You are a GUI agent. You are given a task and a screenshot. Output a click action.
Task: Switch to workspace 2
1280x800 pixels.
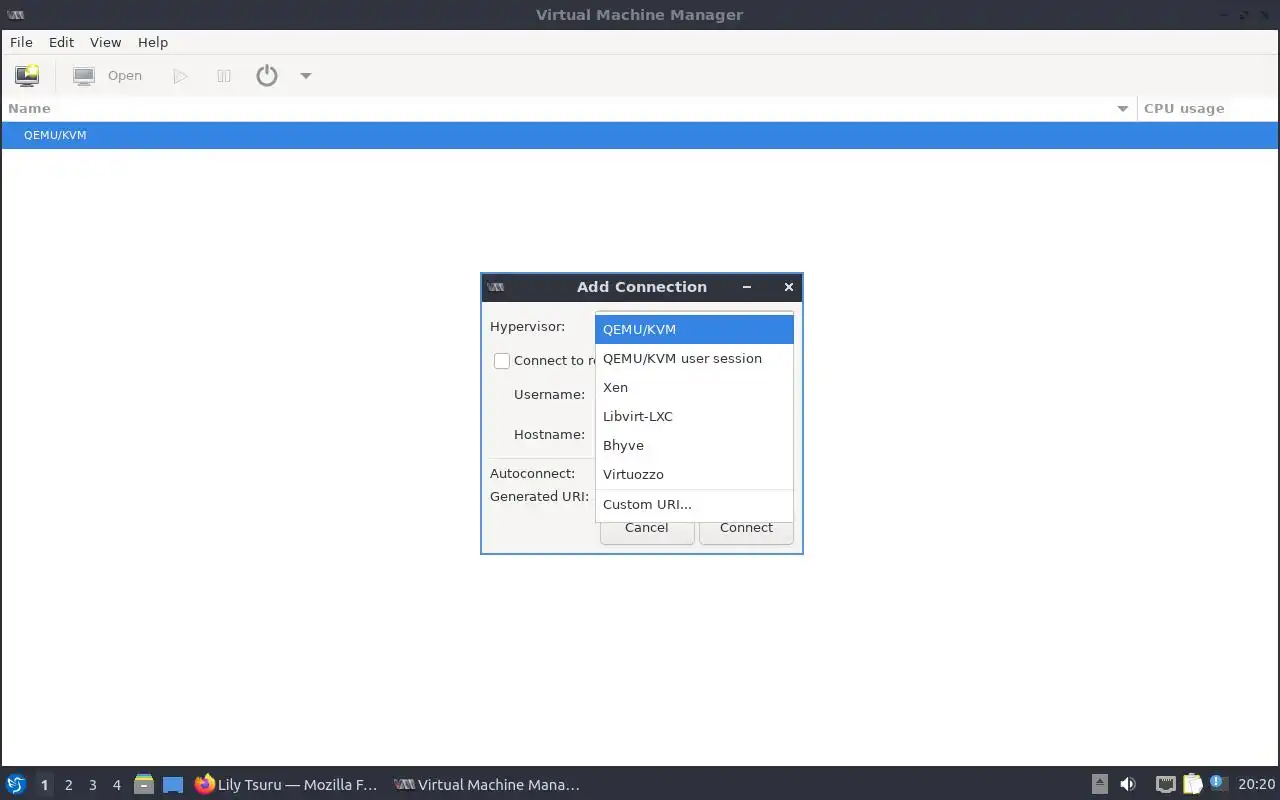click(x=68, y=785)
